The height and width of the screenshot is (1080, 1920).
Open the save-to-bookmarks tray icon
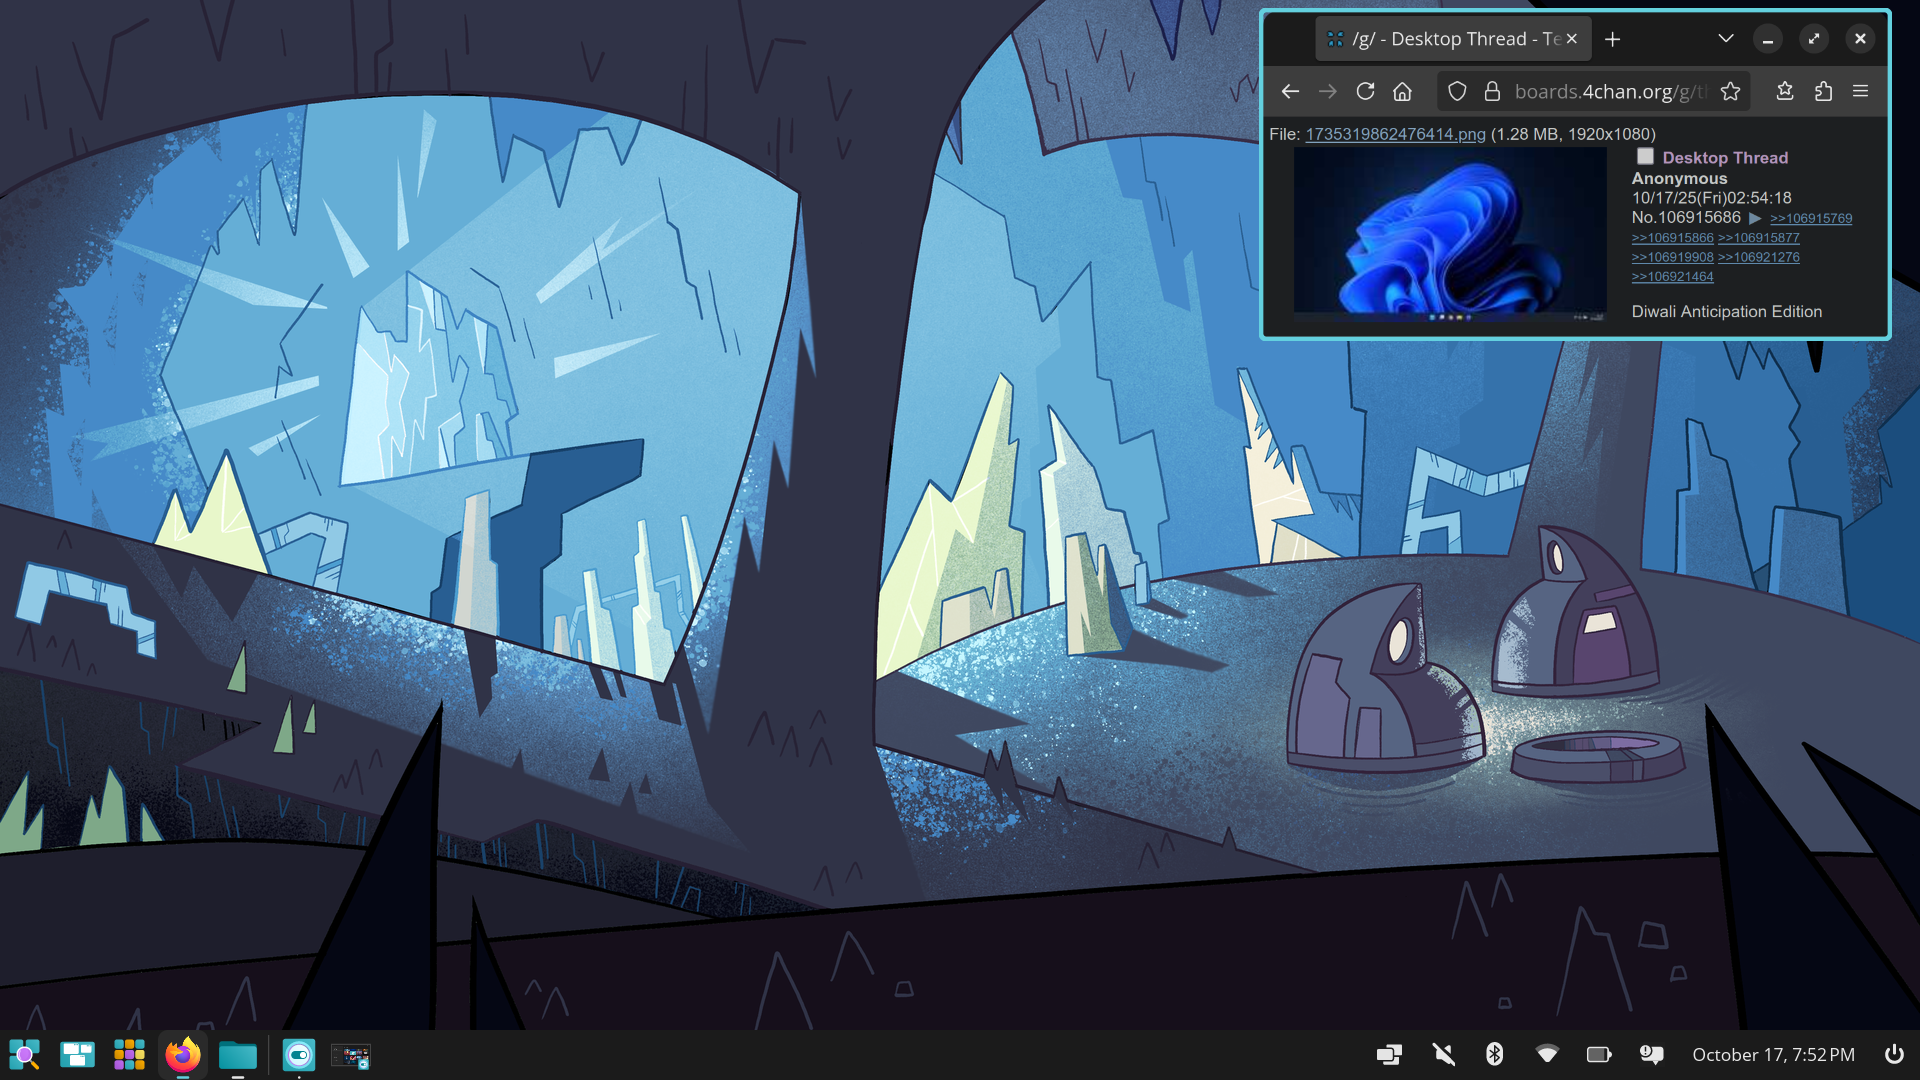1785,91
